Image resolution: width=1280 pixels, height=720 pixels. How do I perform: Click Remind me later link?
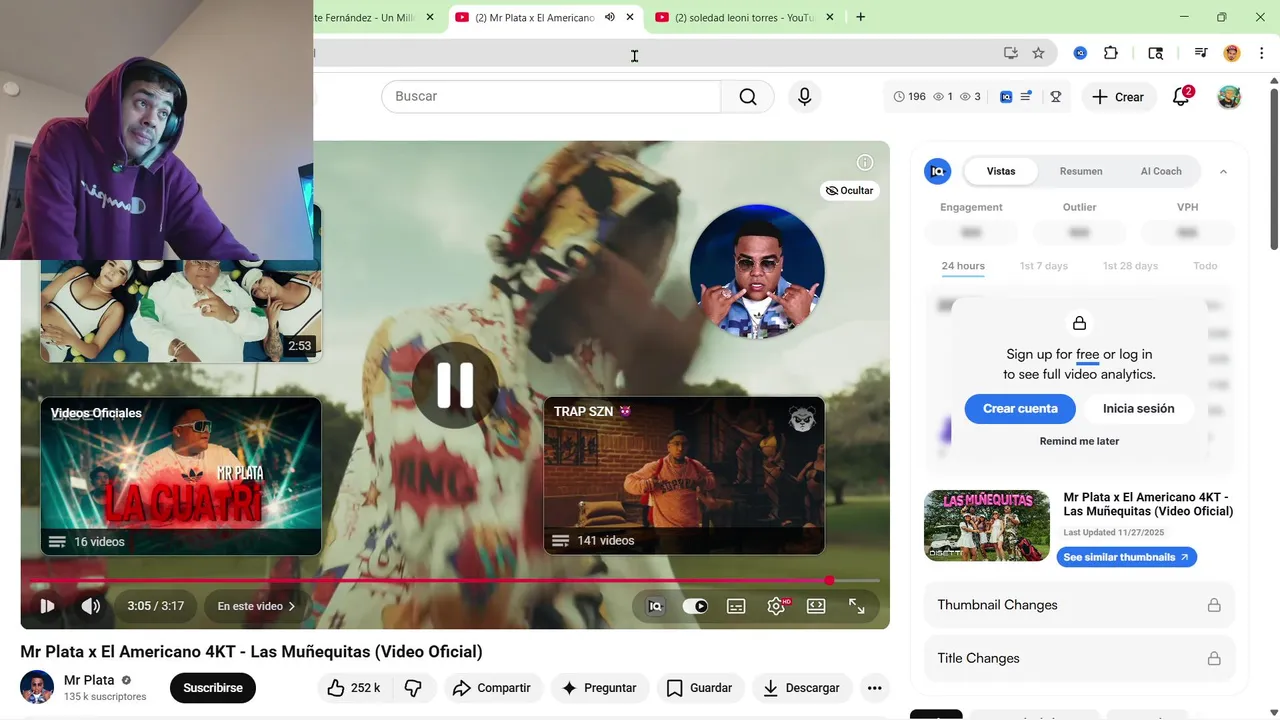[1079, 441]
